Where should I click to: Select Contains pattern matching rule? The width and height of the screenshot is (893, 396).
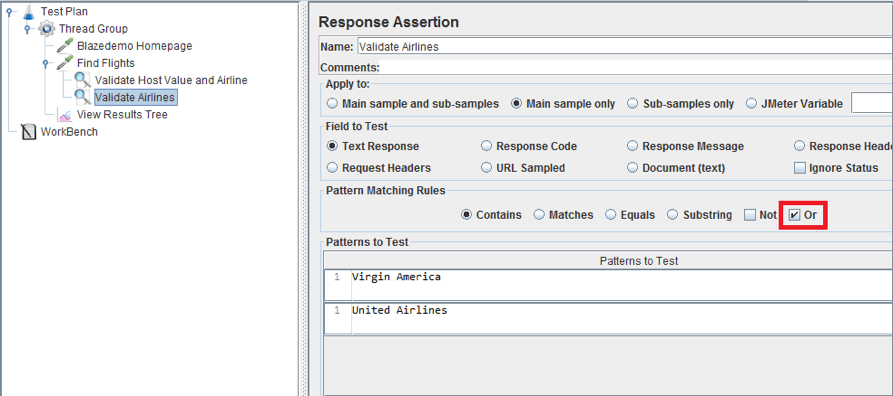click(x=466, y=215)
